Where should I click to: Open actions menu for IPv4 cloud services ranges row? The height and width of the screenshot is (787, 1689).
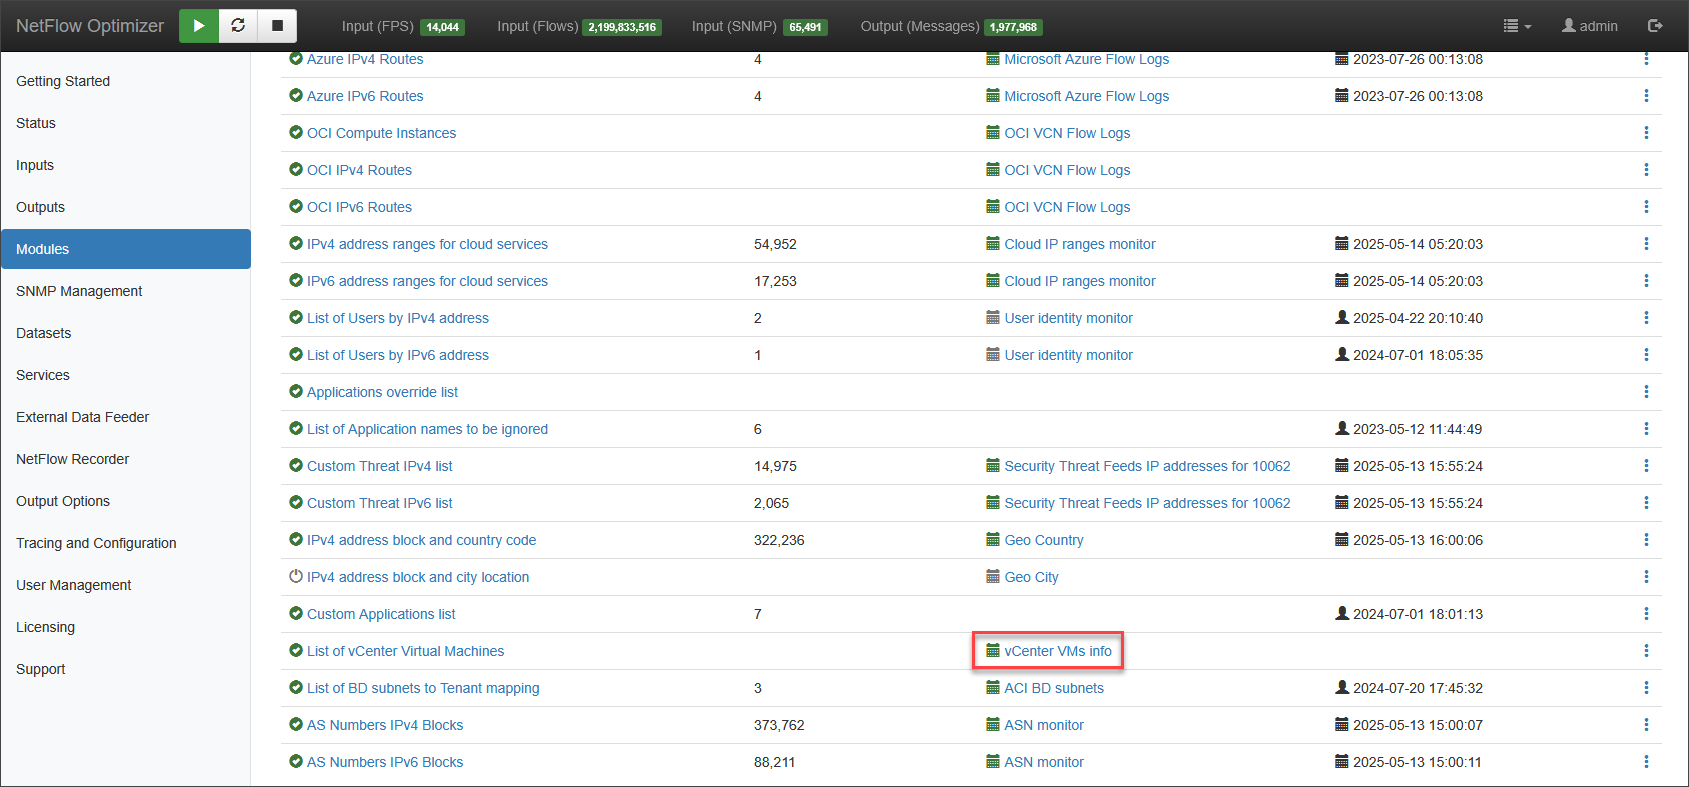click(1646, 244)
